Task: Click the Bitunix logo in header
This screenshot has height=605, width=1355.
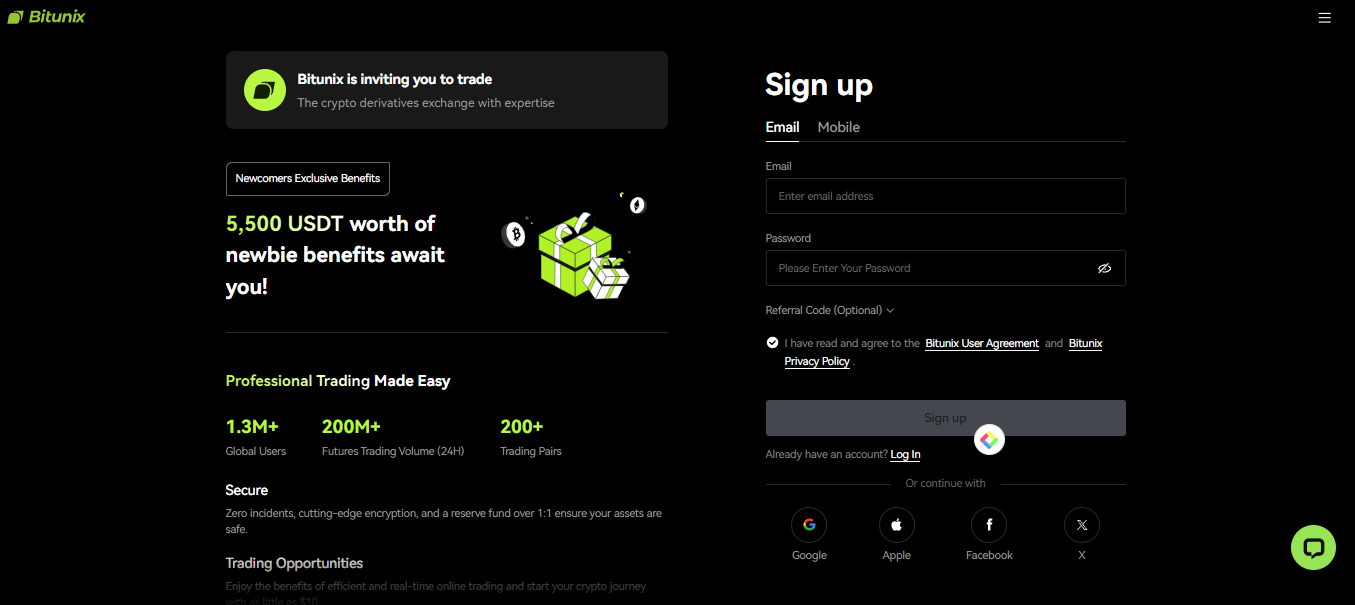Action: pyautogui.click(x=46, y=17)
